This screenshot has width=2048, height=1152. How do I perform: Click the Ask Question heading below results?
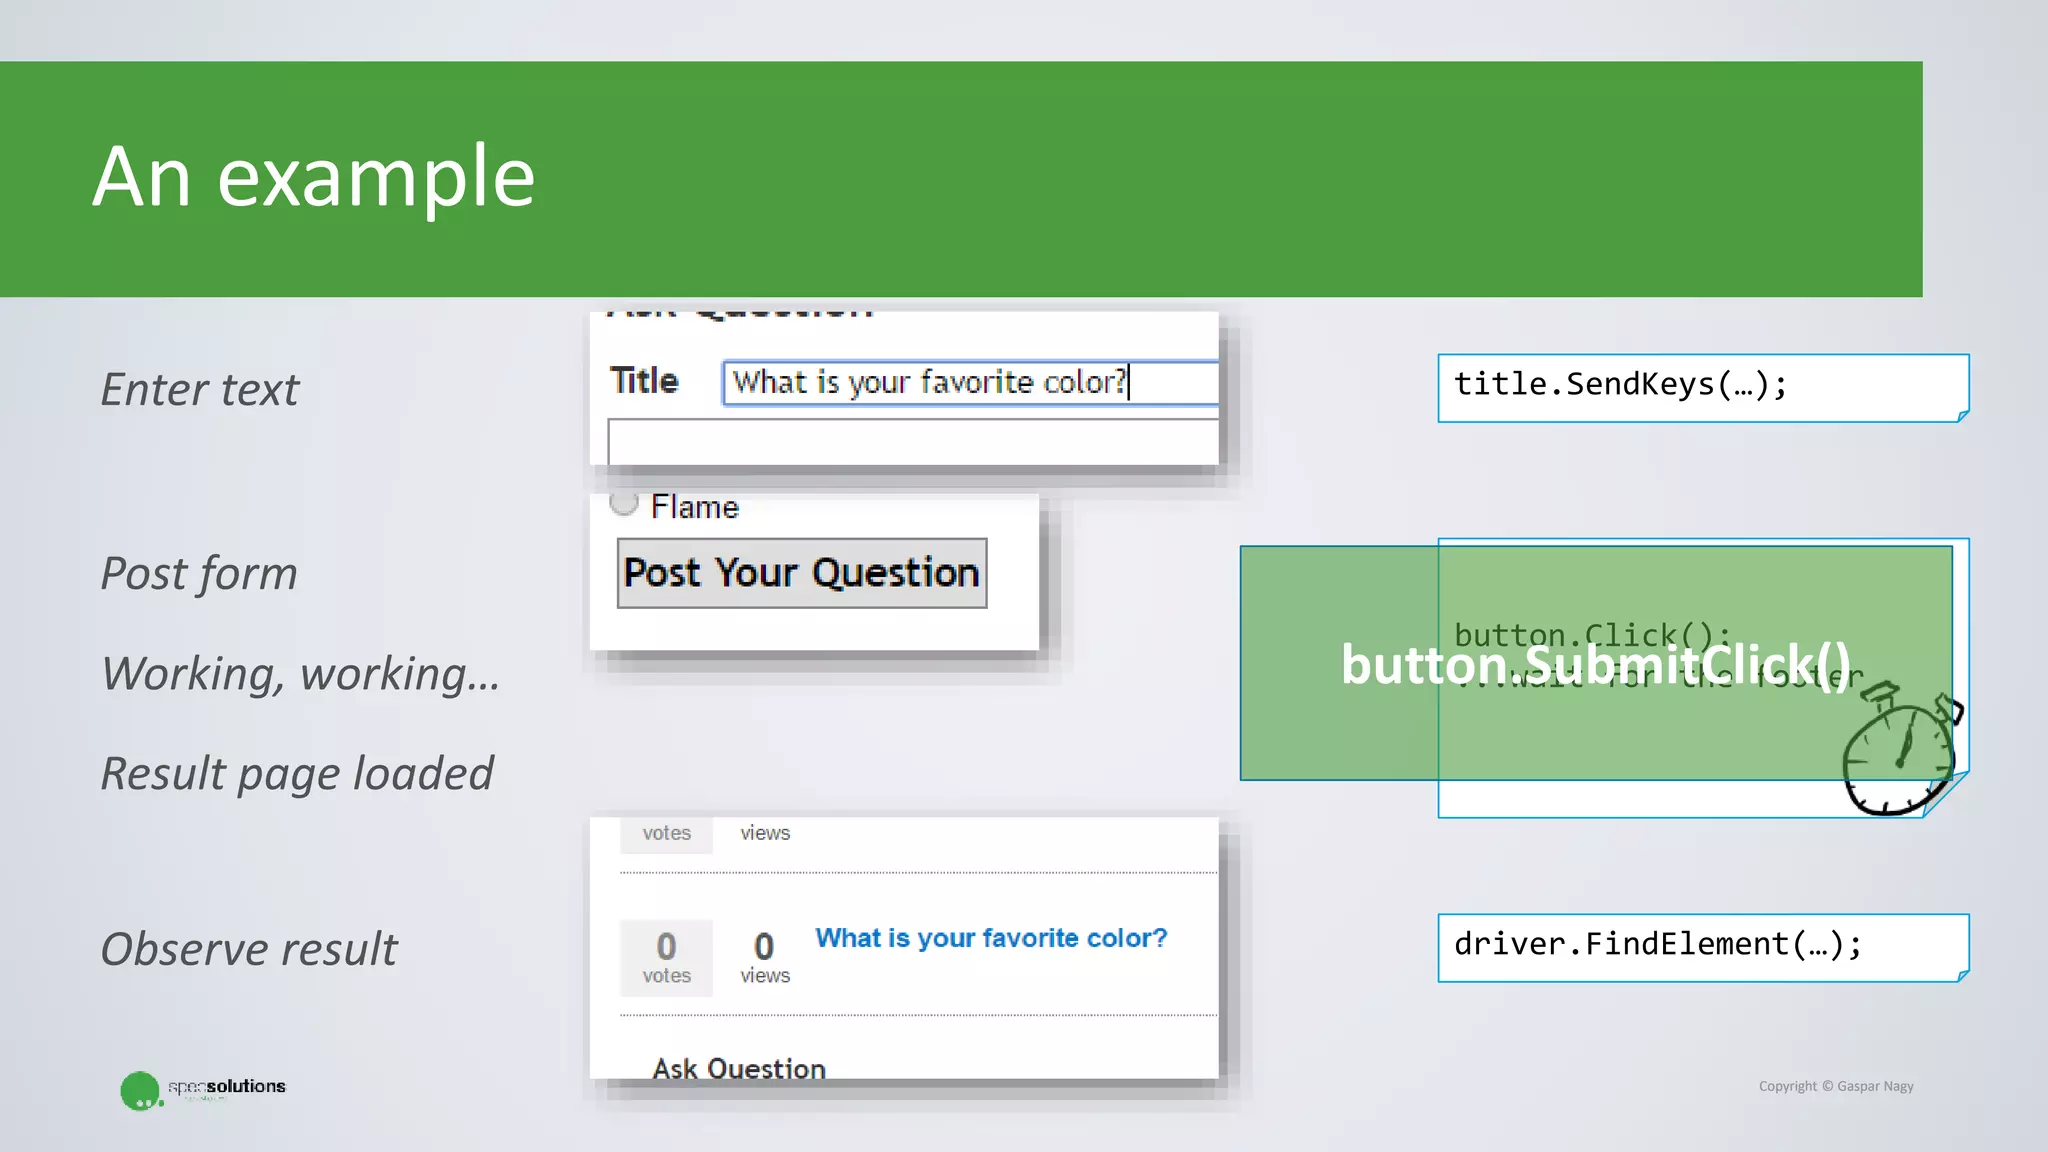tap(739, 1068)
